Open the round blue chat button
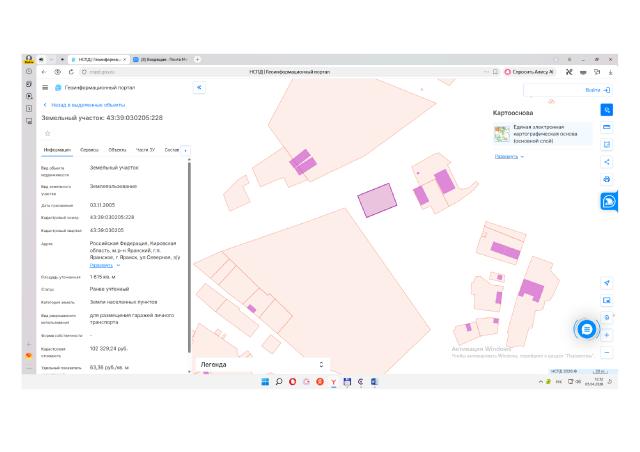 pyautogui.click(x=587, y=328)
